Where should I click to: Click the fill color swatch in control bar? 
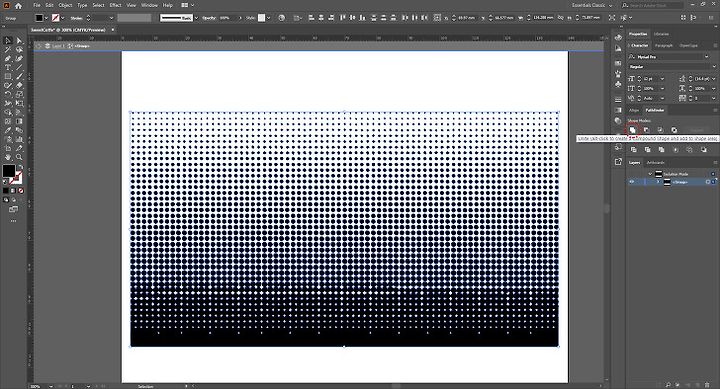point(39,18)
